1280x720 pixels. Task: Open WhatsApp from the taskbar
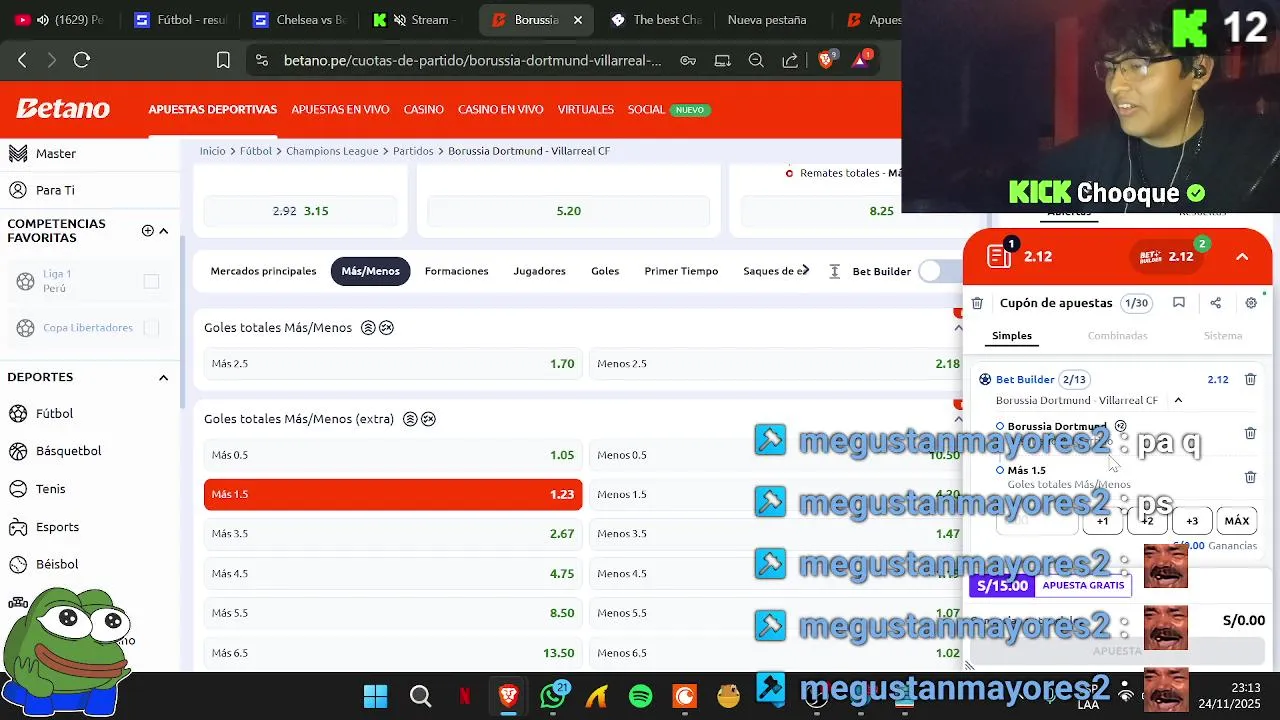tap(552, 696)
